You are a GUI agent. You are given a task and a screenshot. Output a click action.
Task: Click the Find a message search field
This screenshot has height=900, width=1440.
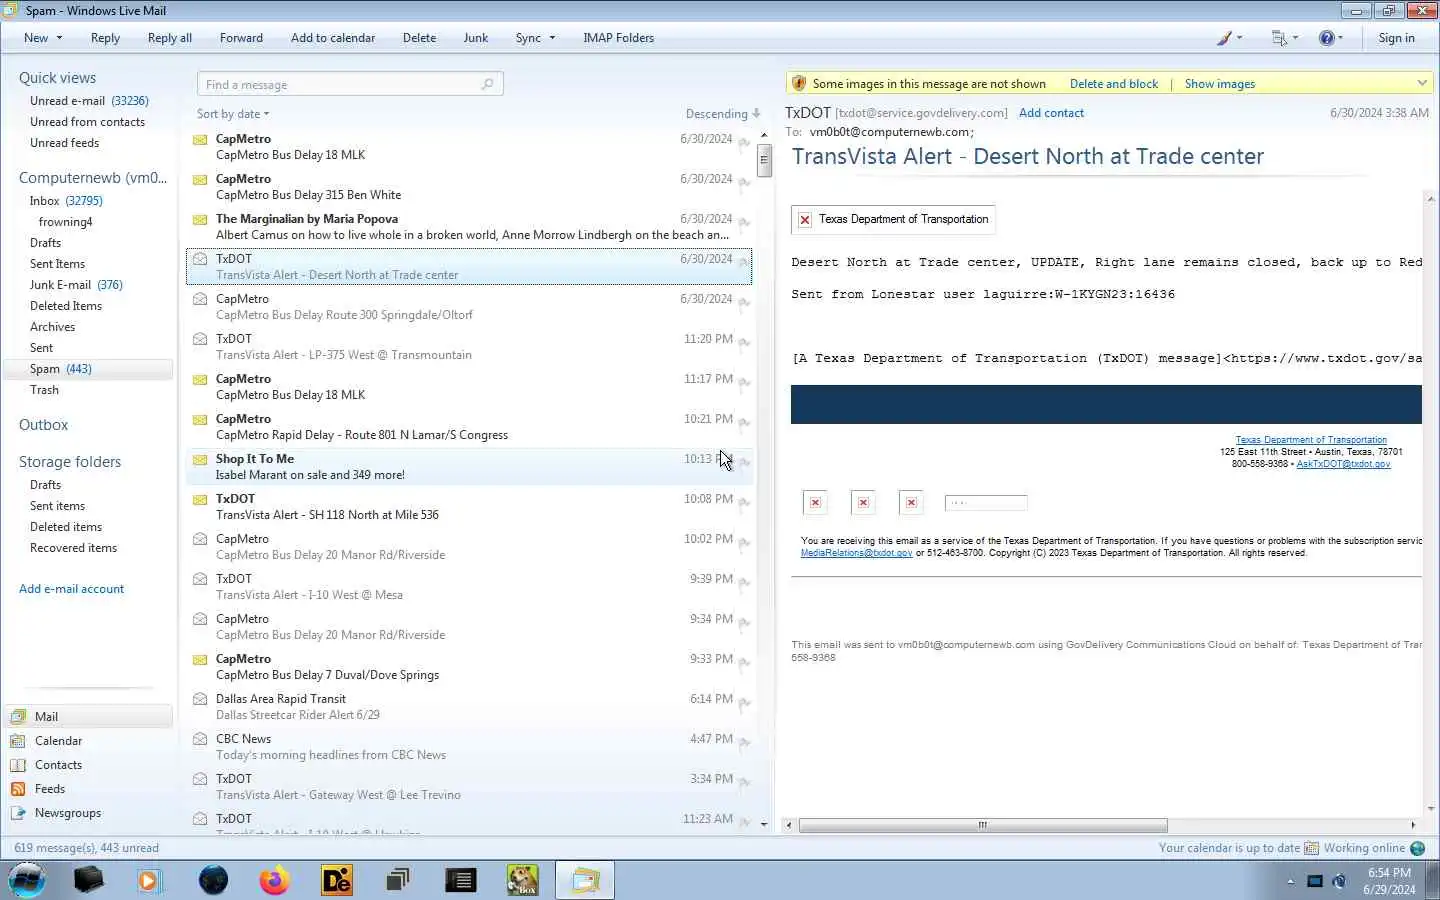click(350, 84)
